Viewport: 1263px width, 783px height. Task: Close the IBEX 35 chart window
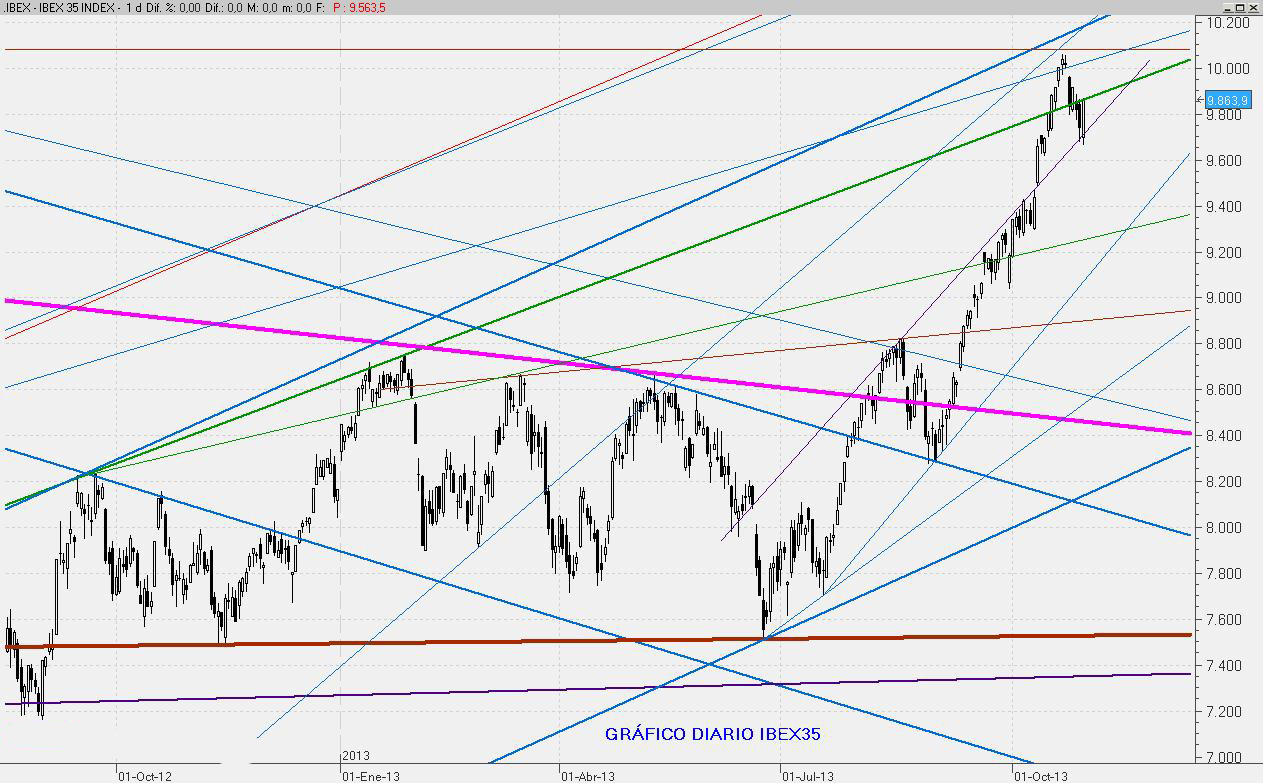click(1253, 7)
